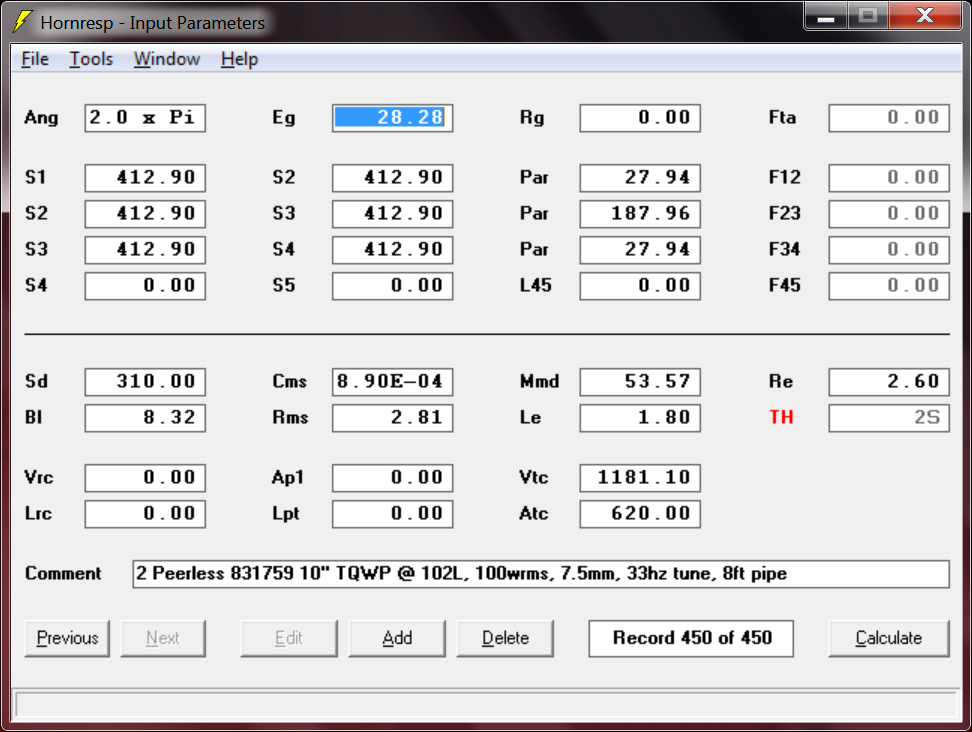
Task: Click the Edit button
Action: 289,638
